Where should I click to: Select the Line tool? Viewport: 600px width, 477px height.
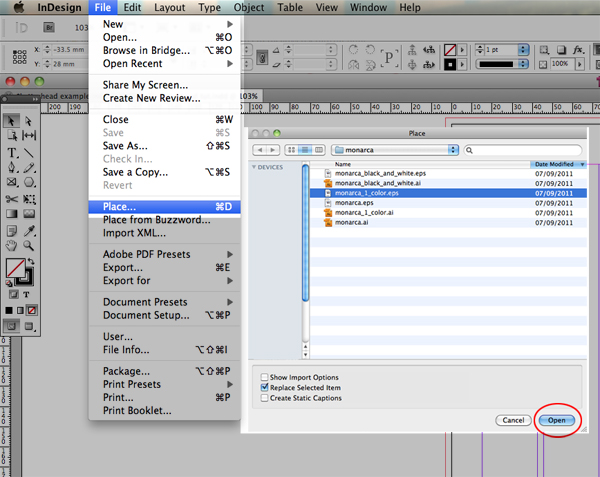pos(29,153)
